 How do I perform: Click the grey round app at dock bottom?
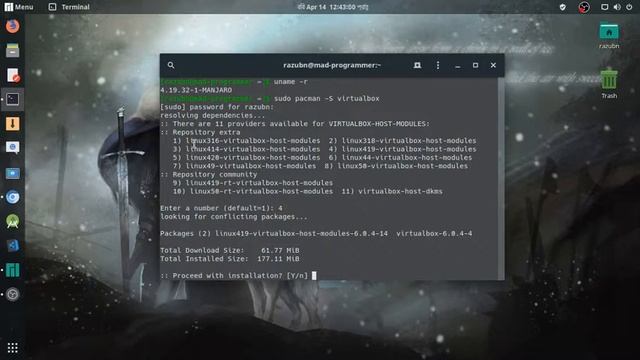(13, 294)
